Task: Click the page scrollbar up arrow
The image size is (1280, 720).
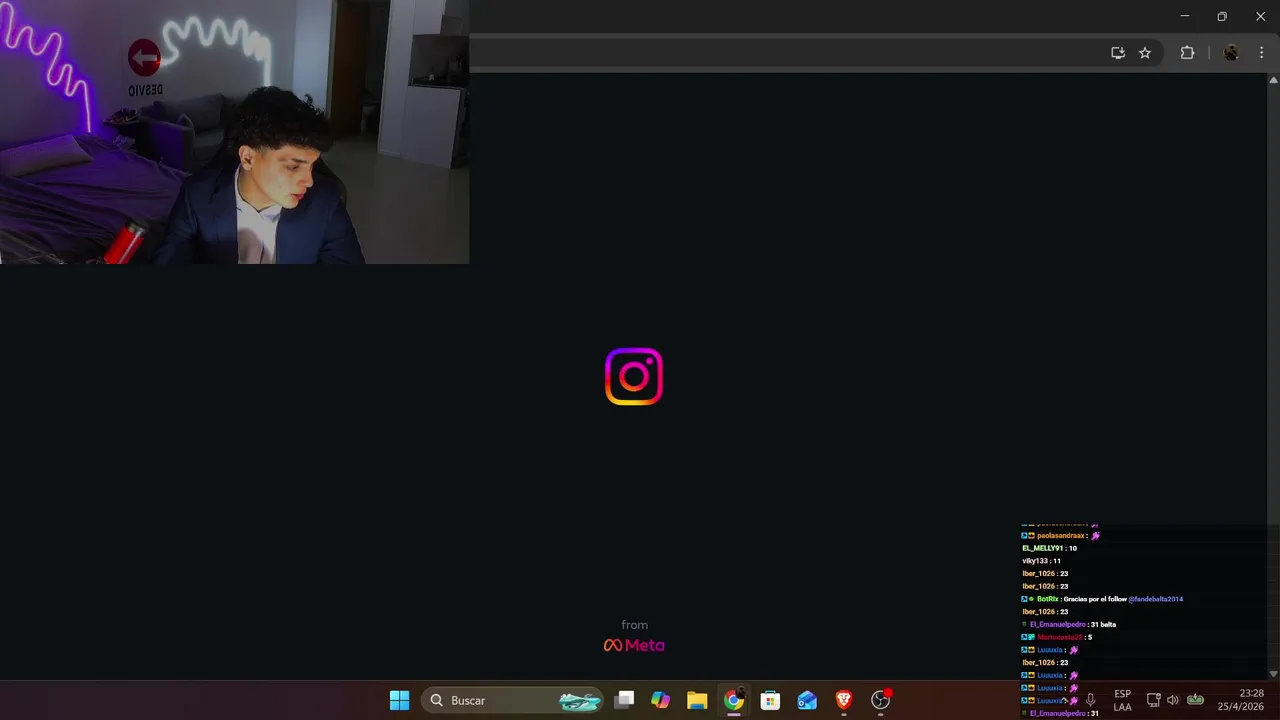Action: click(x=1273, y=79)
